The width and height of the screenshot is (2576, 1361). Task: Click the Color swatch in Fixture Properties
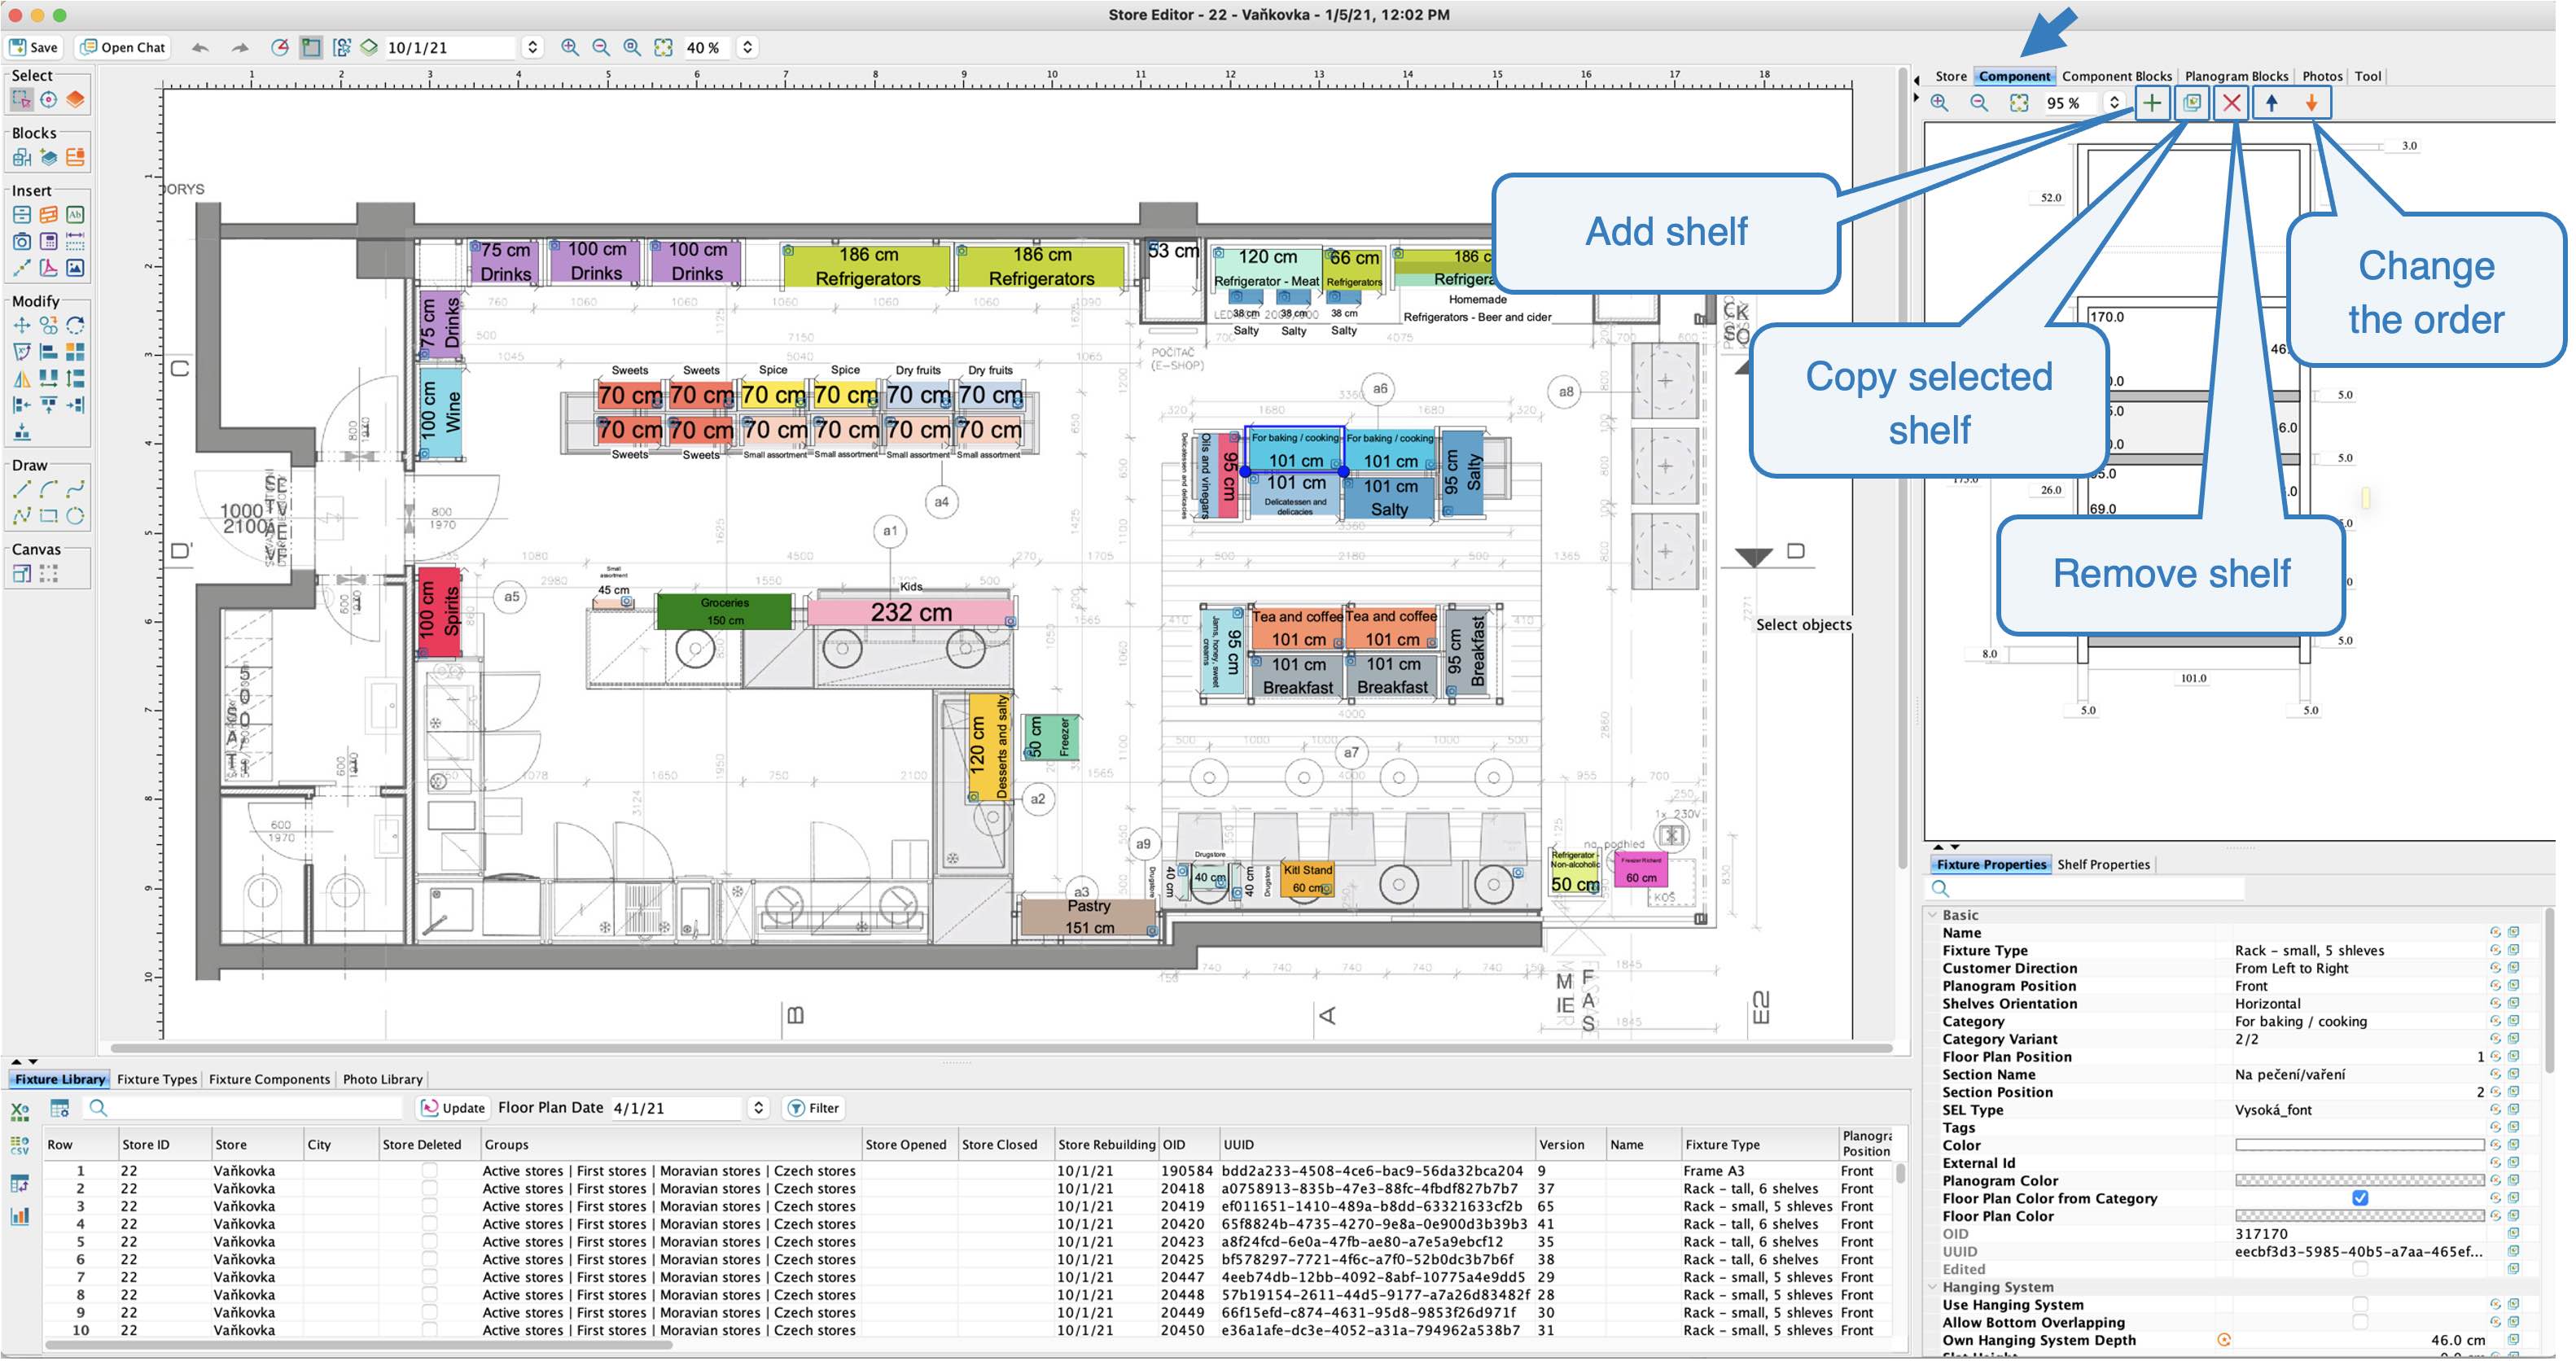point(2359,1145)
